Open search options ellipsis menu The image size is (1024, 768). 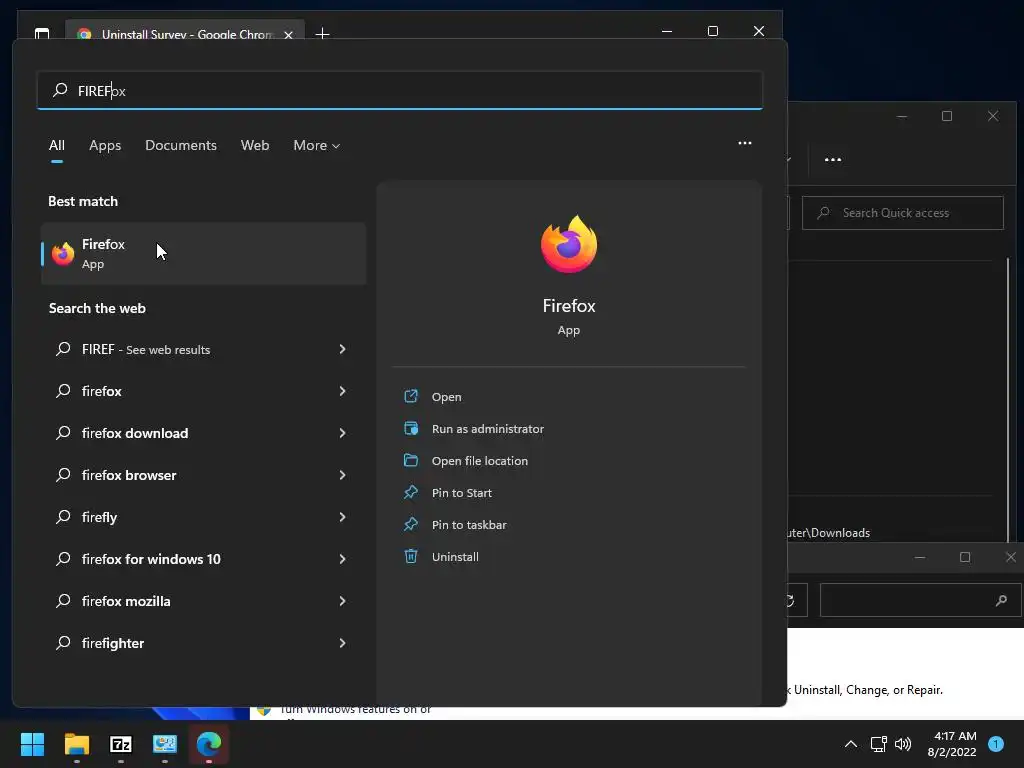click(x=744, y=143)
